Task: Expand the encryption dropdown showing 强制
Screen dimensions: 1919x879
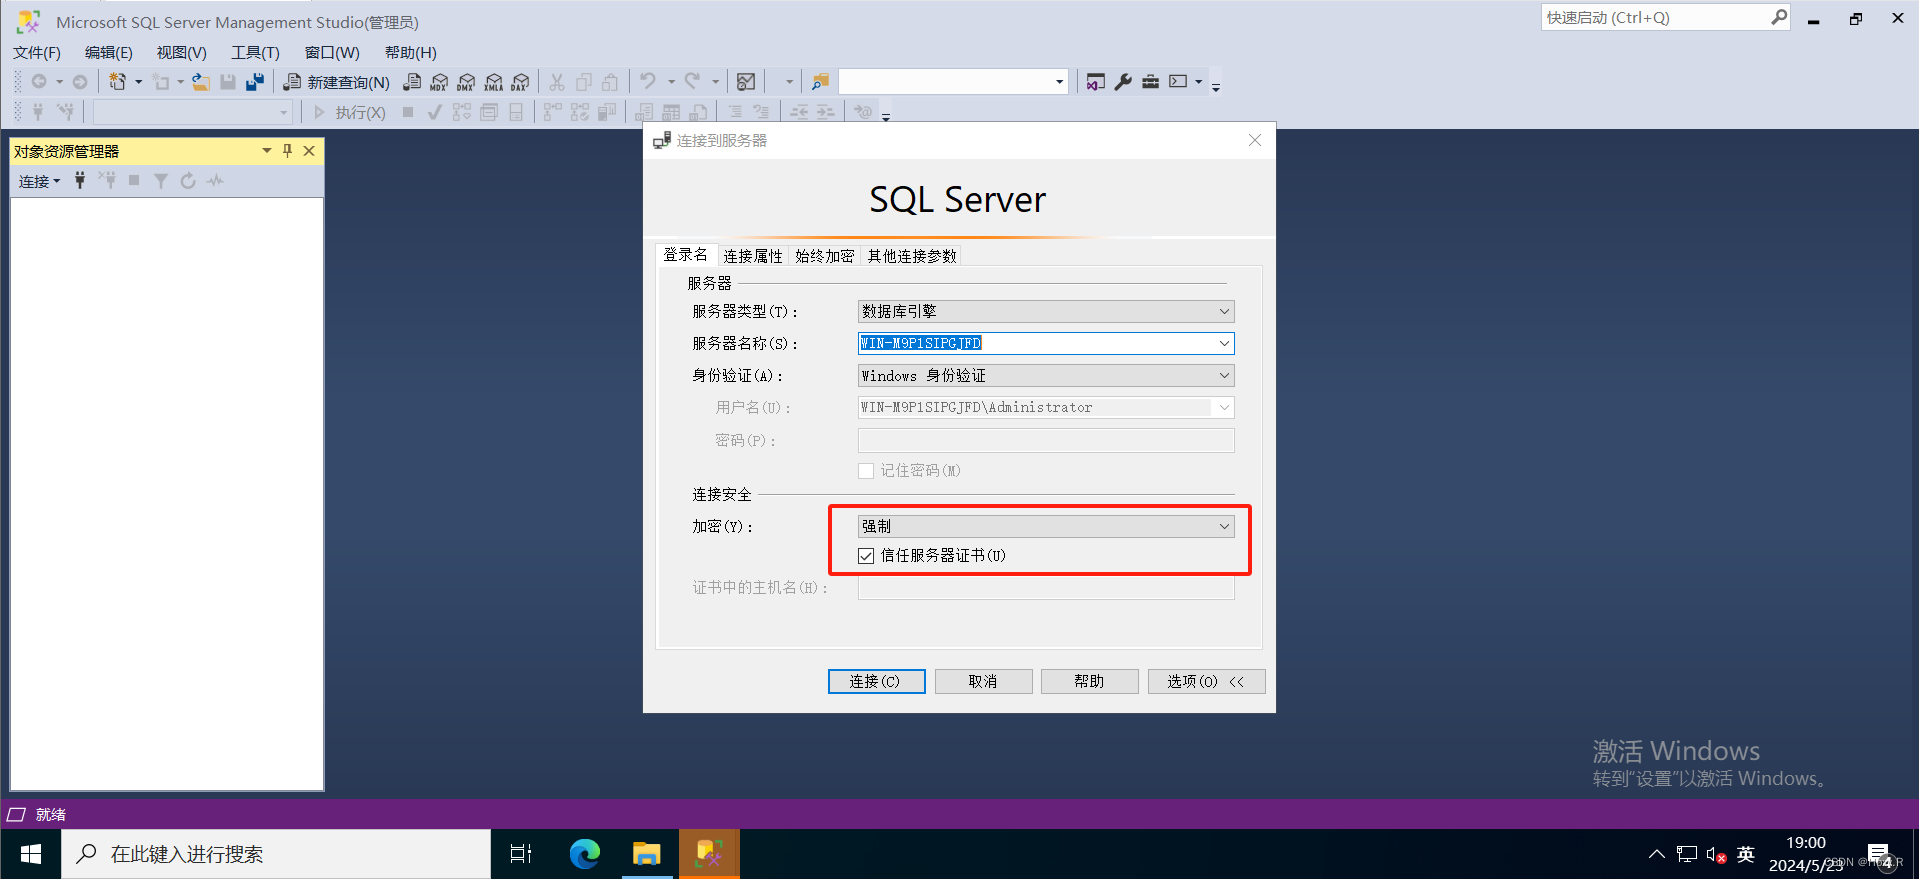Action: [1224, 527]
